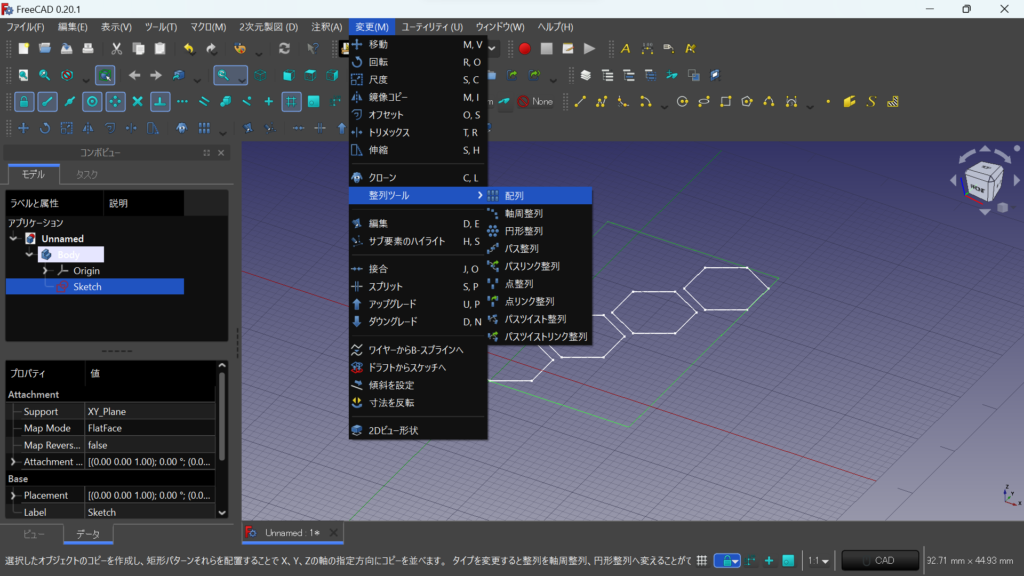This screenshot has height=576, width=1024.
Task: Click the isometric view cube icon
Action: (x=260, y=75)
